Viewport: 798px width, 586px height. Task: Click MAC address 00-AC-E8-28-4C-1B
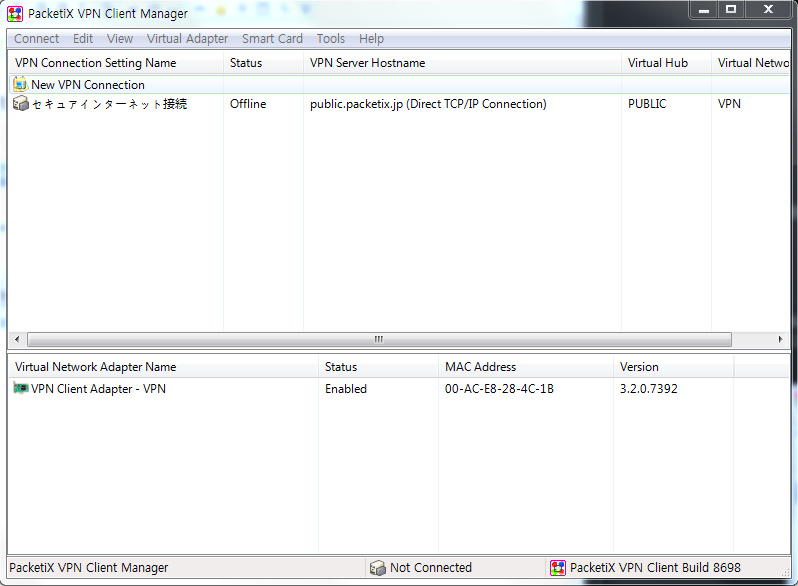pyautogui.click(x=499, y=389)
